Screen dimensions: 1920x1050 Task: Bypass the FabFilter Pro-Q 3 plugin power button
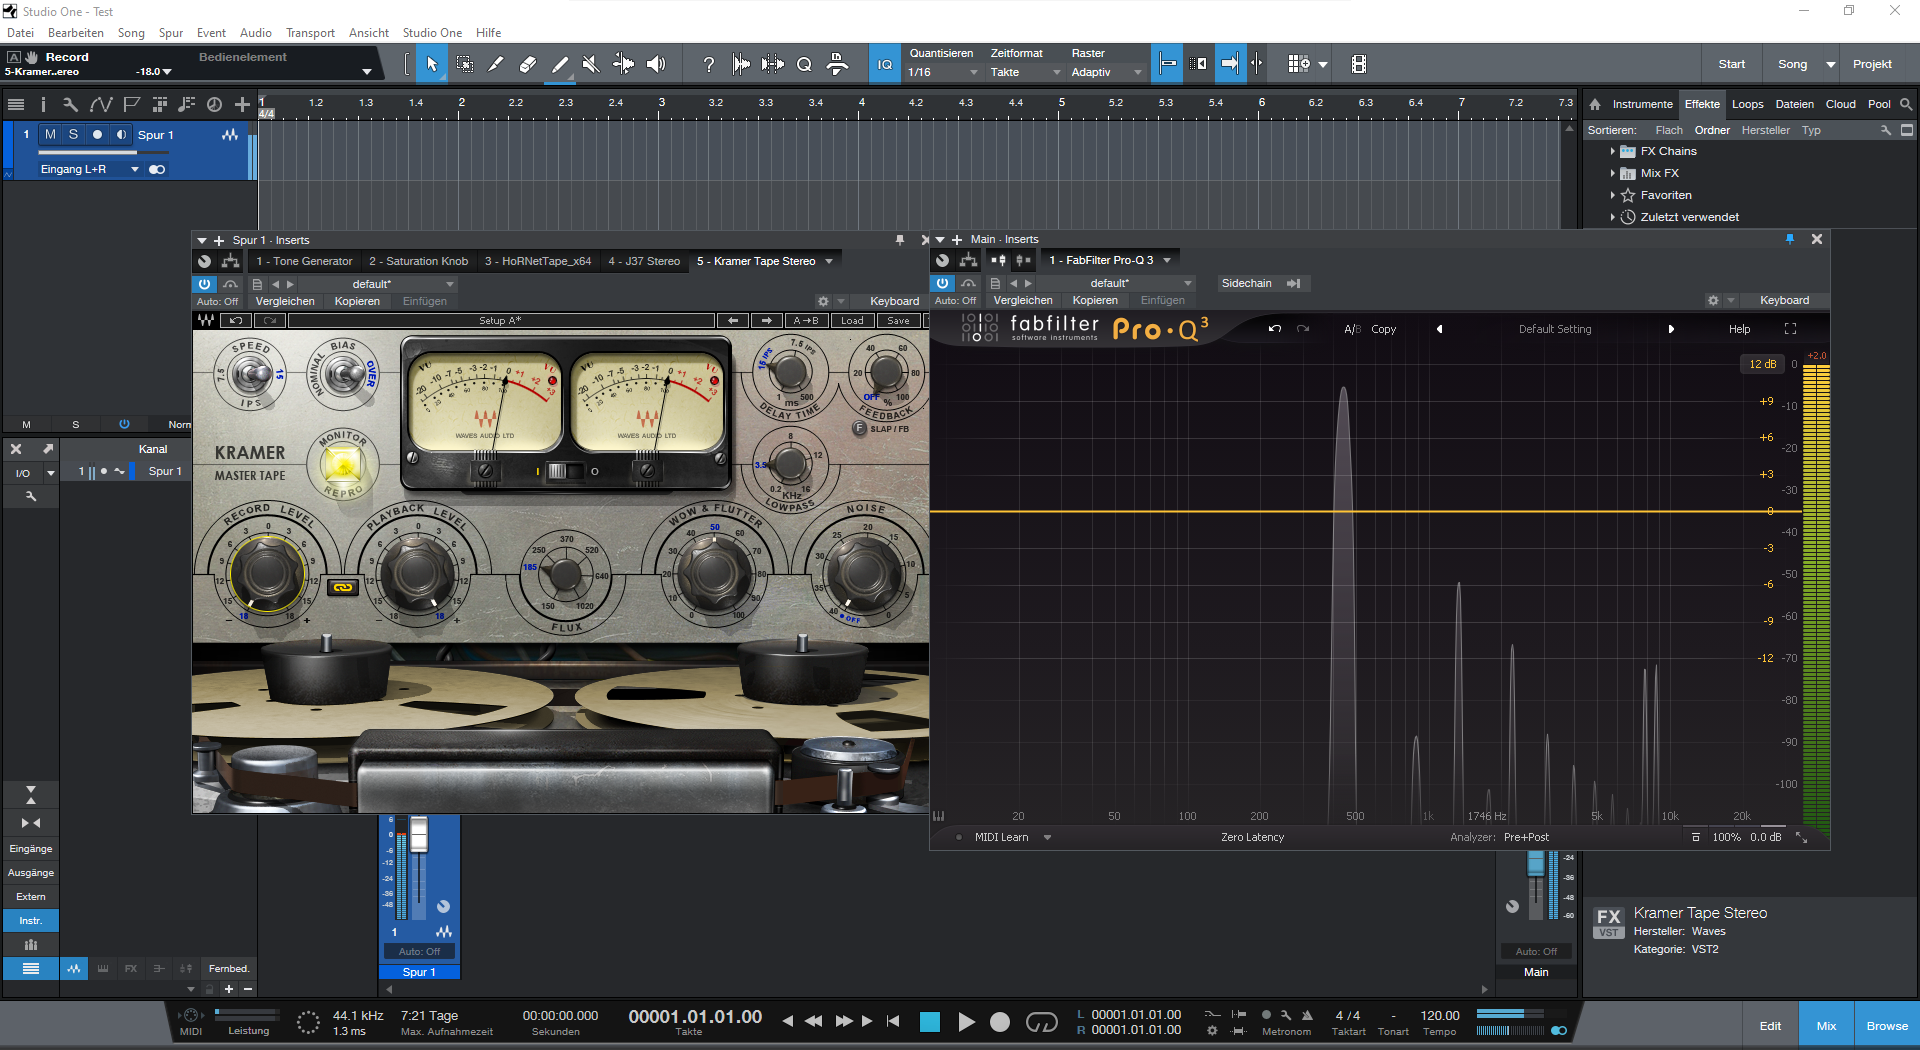(x=942, y=283)
